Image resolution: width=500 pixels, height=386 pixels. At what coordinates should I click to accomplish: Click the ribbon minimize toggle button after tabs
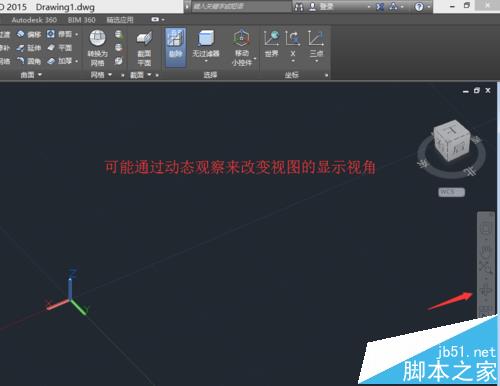coord(155,20)
